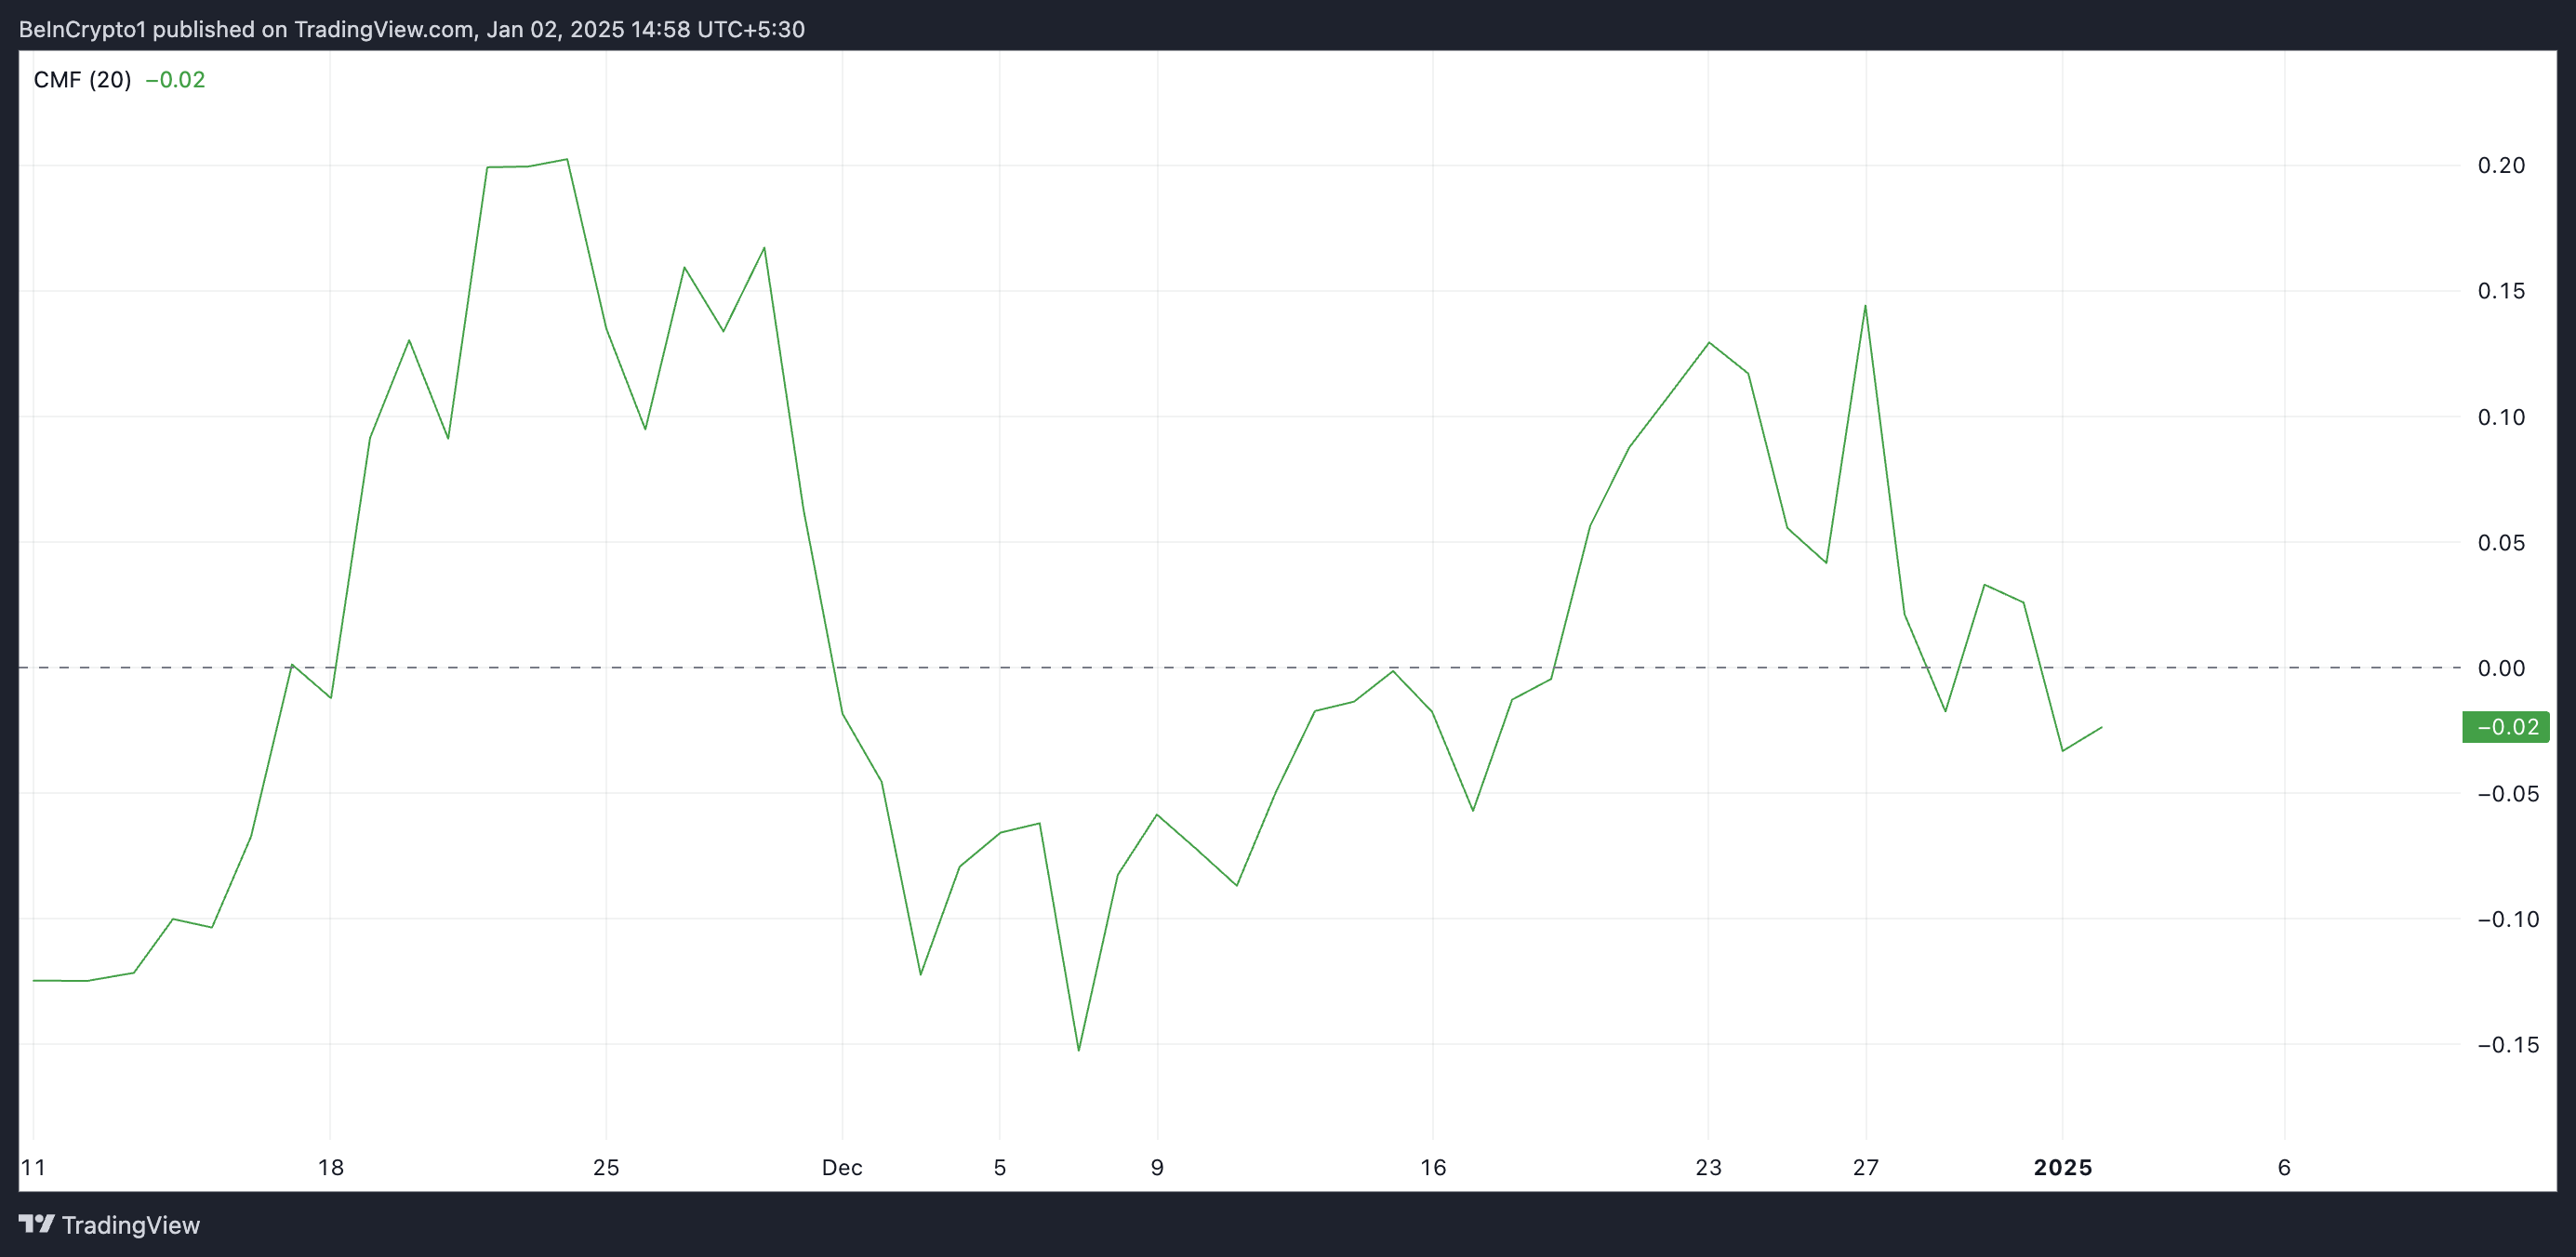Click the 25 date label on time axis
Image resolution: width=2576 pixels, height=1257 pixels.
click(x=606, y=1167)
